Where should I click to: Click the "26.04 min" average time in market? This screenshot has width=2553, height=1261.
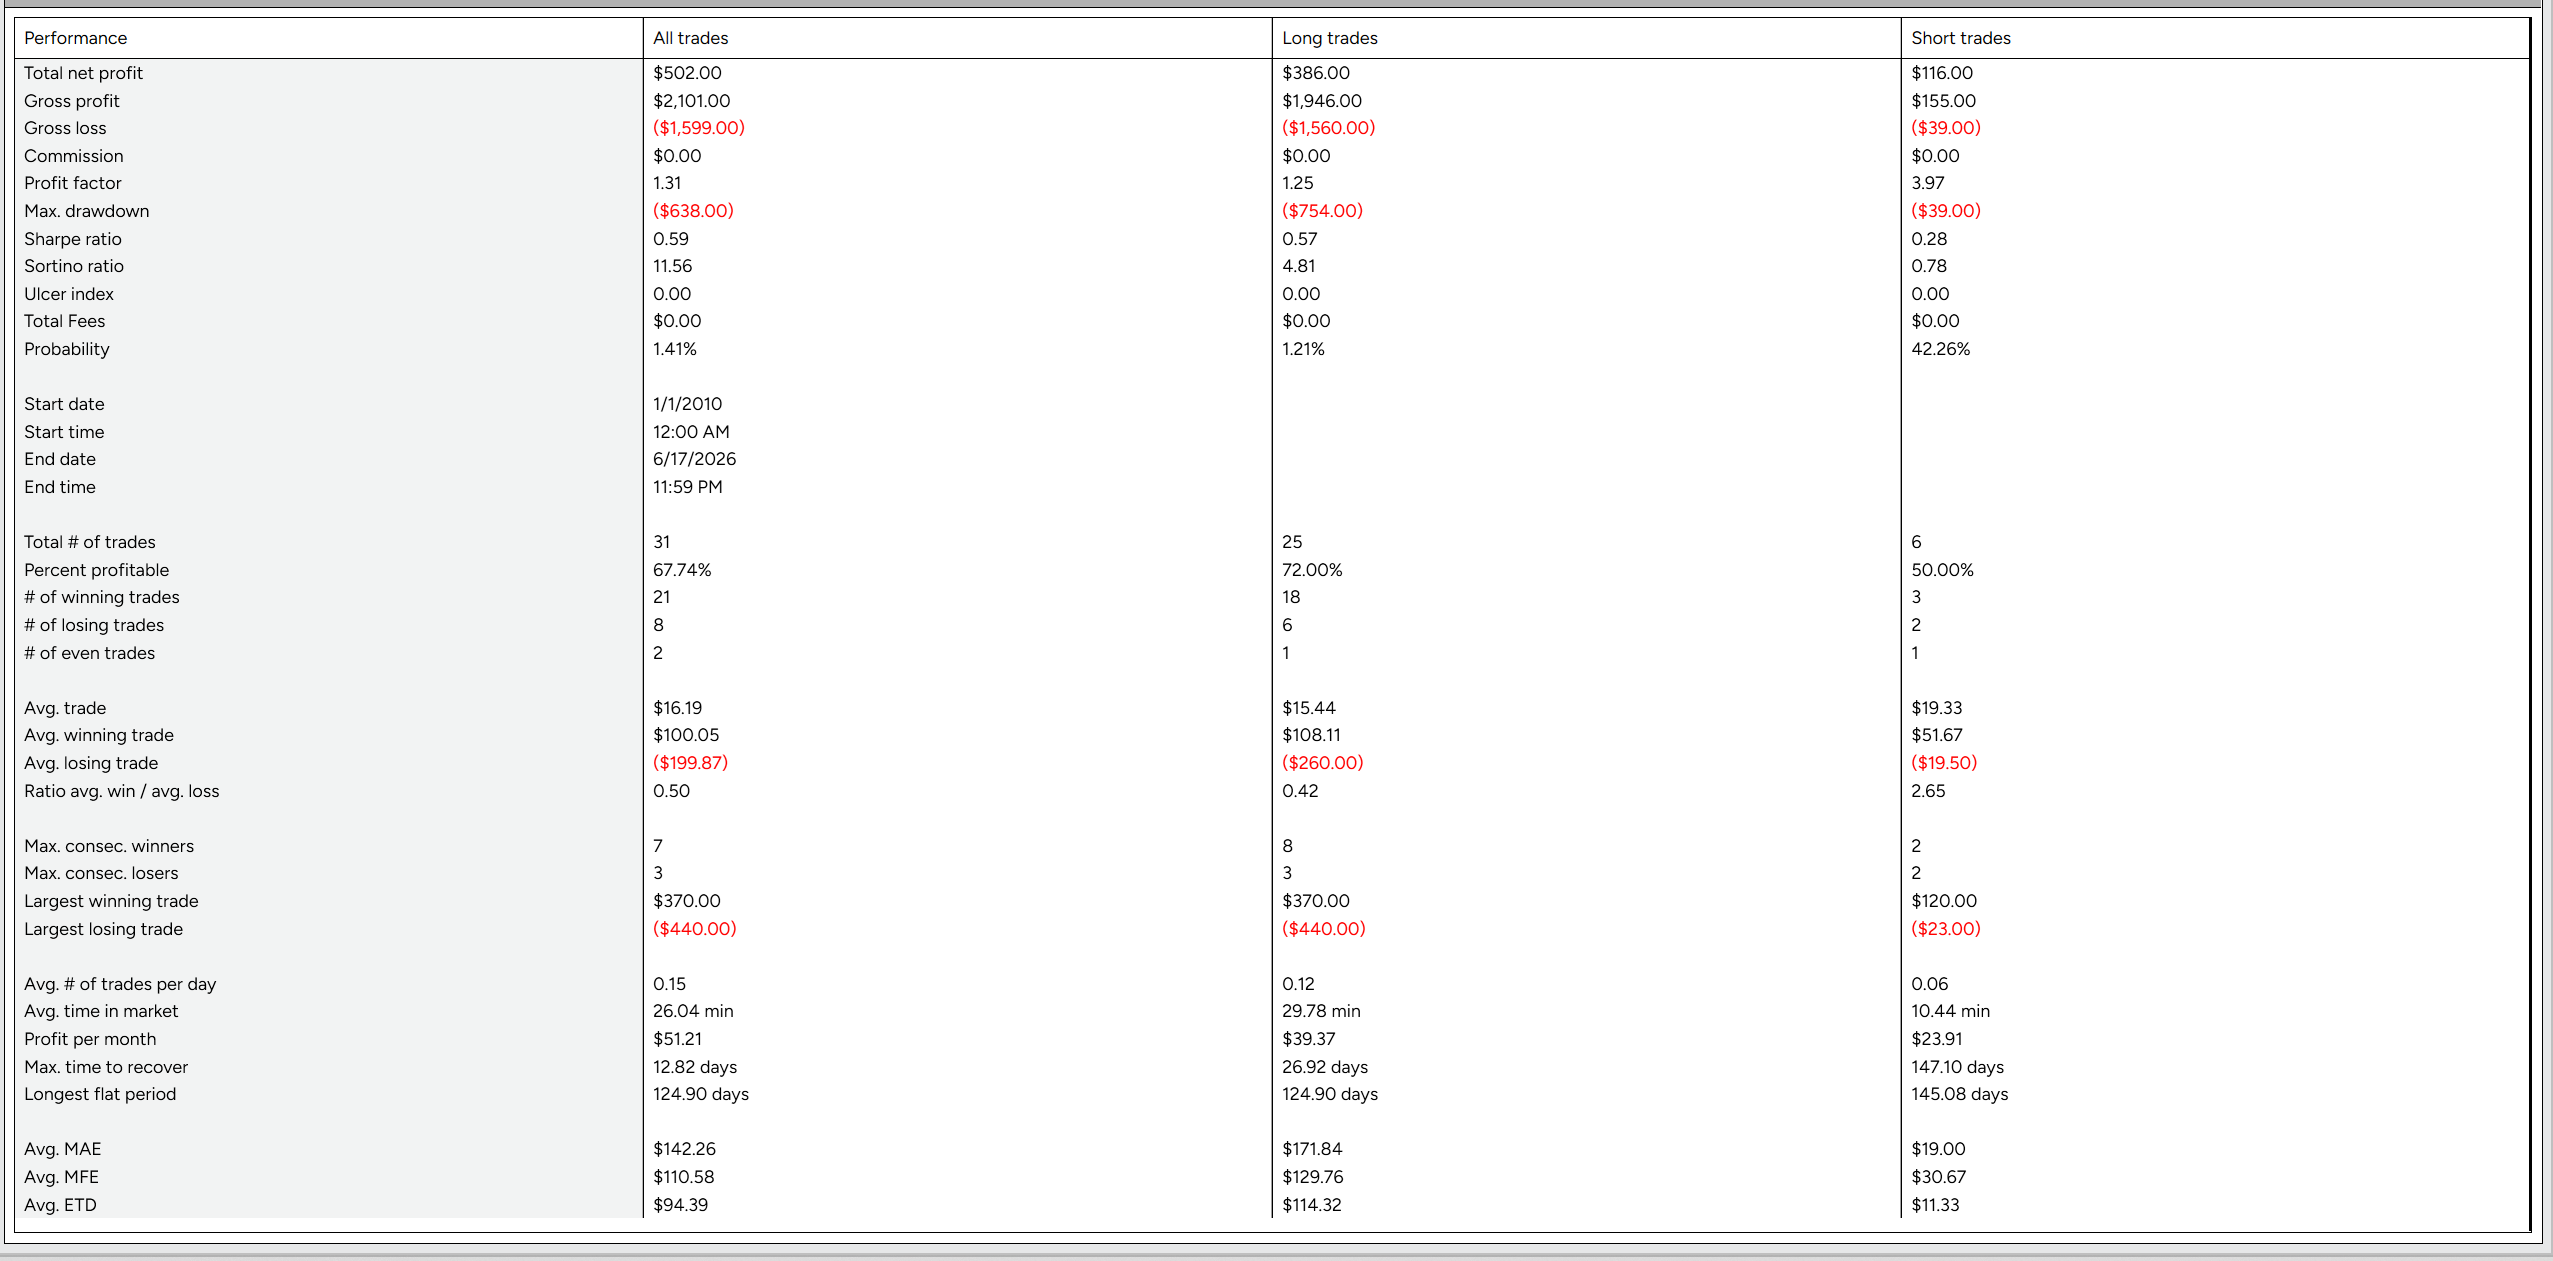pos(694,1011)
